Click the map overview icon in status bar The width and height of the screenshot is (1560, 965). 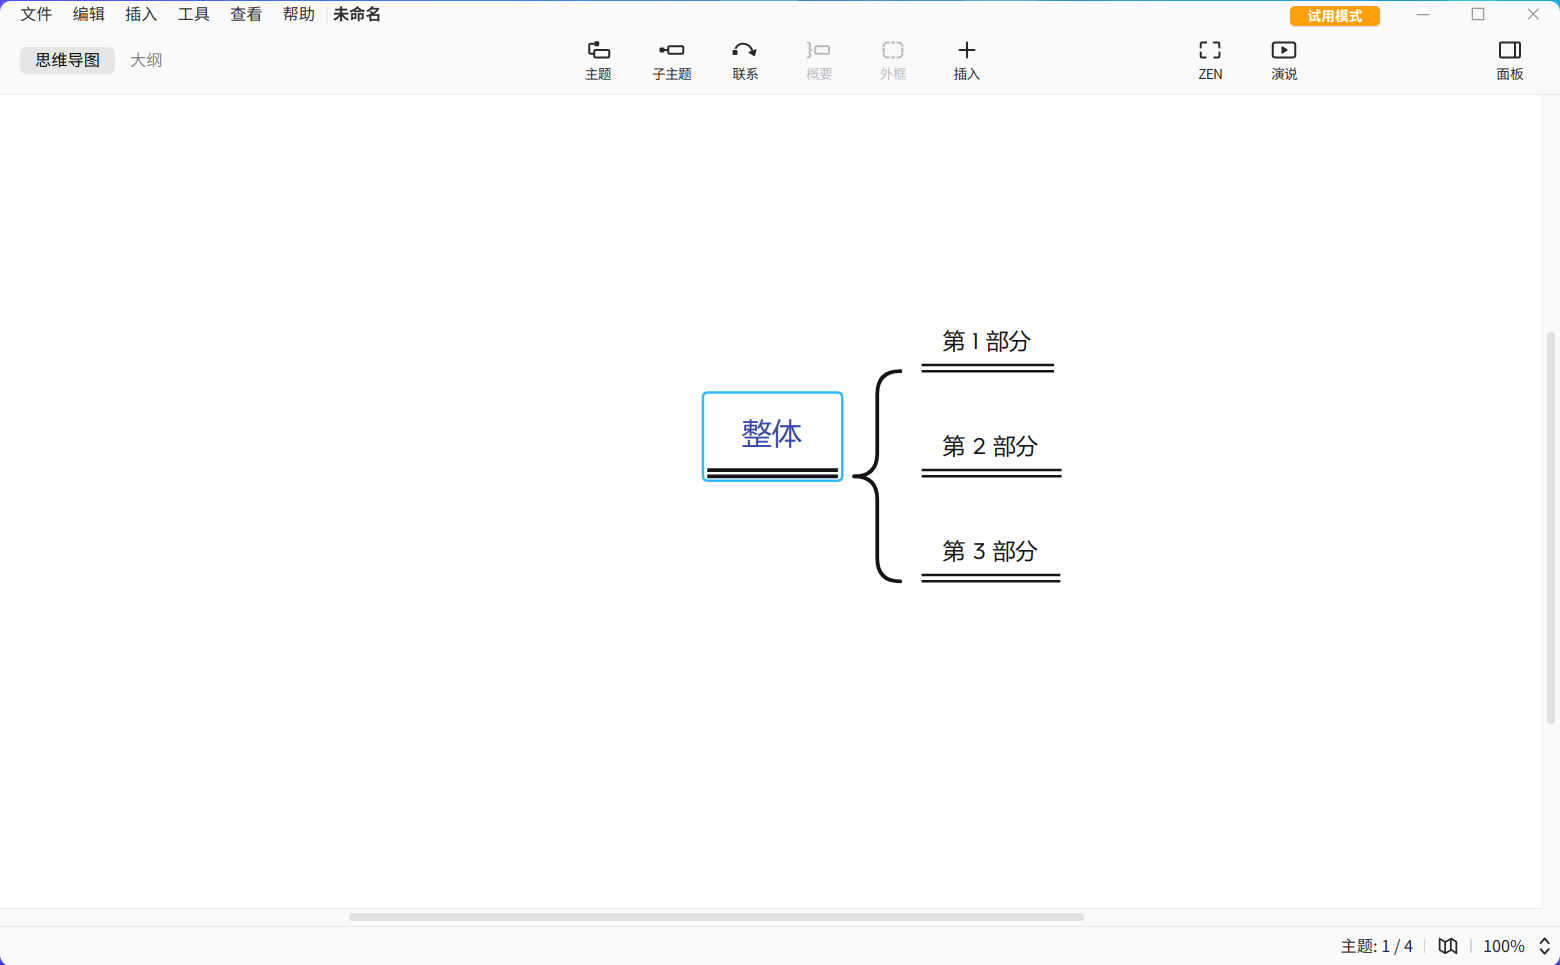[1447, 946]
